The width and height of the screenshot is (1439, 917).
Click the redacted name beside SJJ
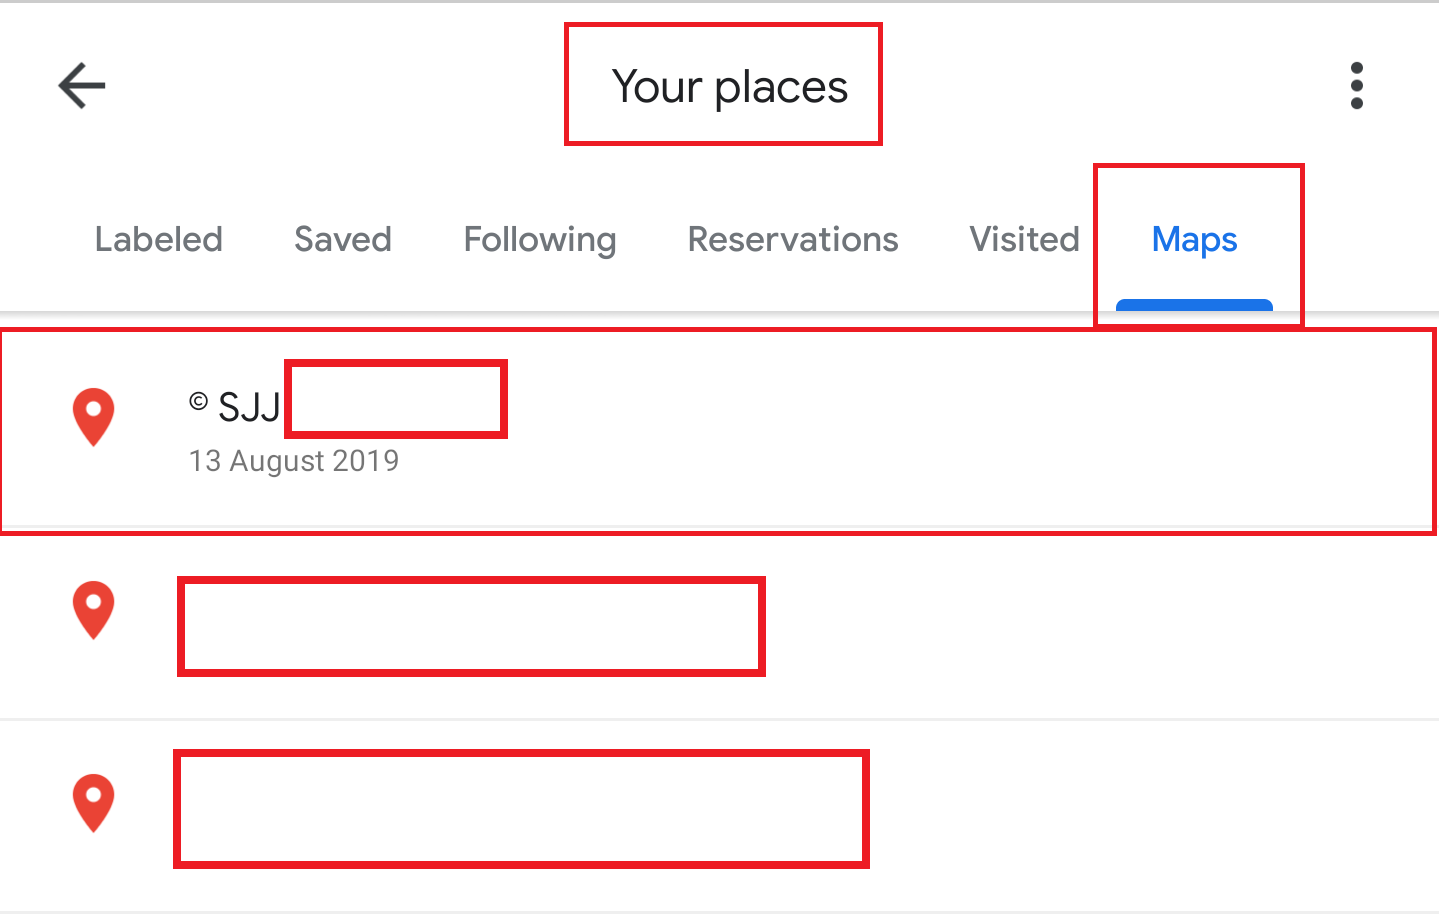(x=396, y=399)
